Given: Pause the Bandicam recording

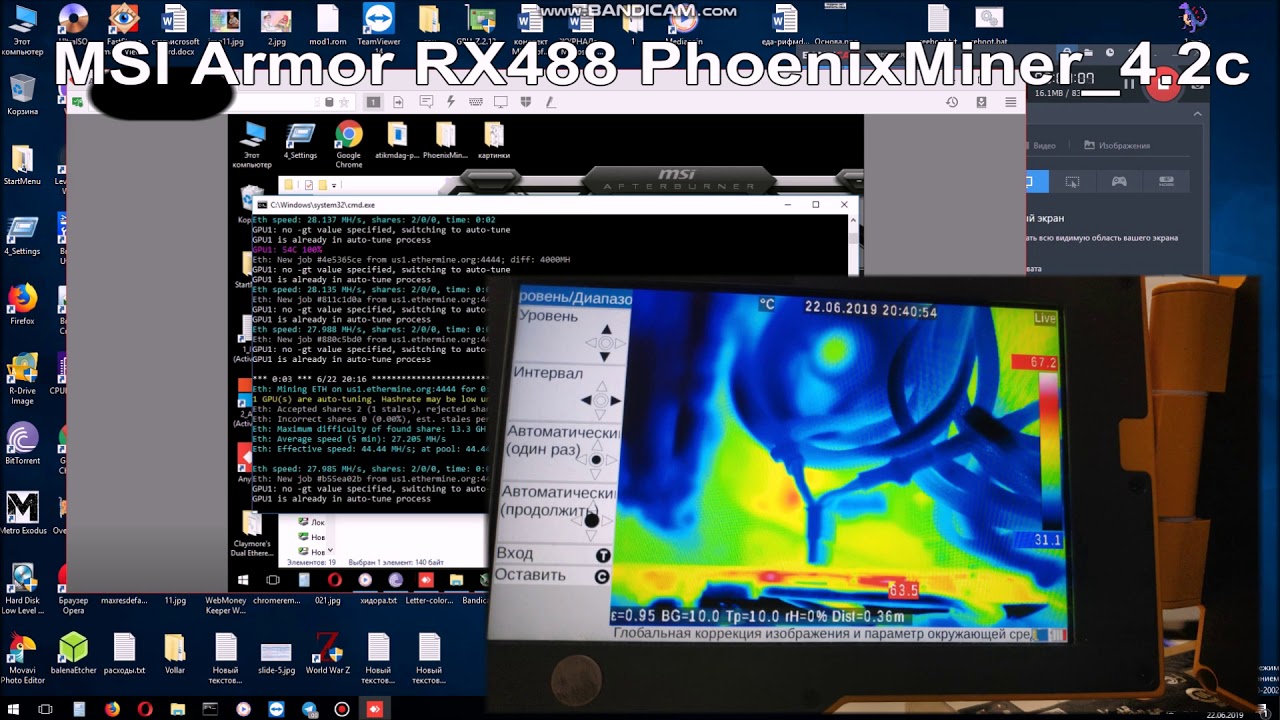Looking at the screenshot, I should 1129,84.
